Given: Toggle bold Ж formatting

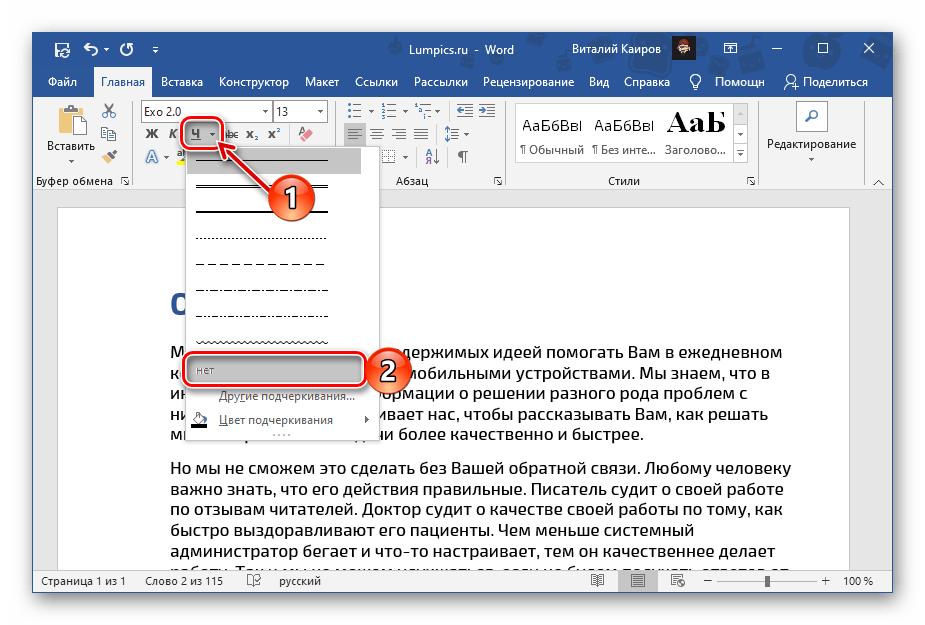Looking at the screenshot, I should 152,134.
